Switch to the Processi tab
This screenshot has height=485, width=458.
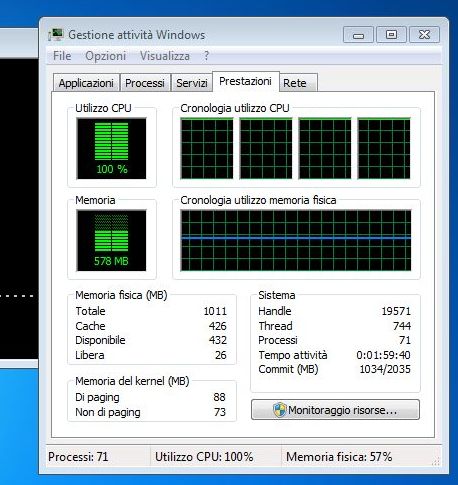[145, 83]
